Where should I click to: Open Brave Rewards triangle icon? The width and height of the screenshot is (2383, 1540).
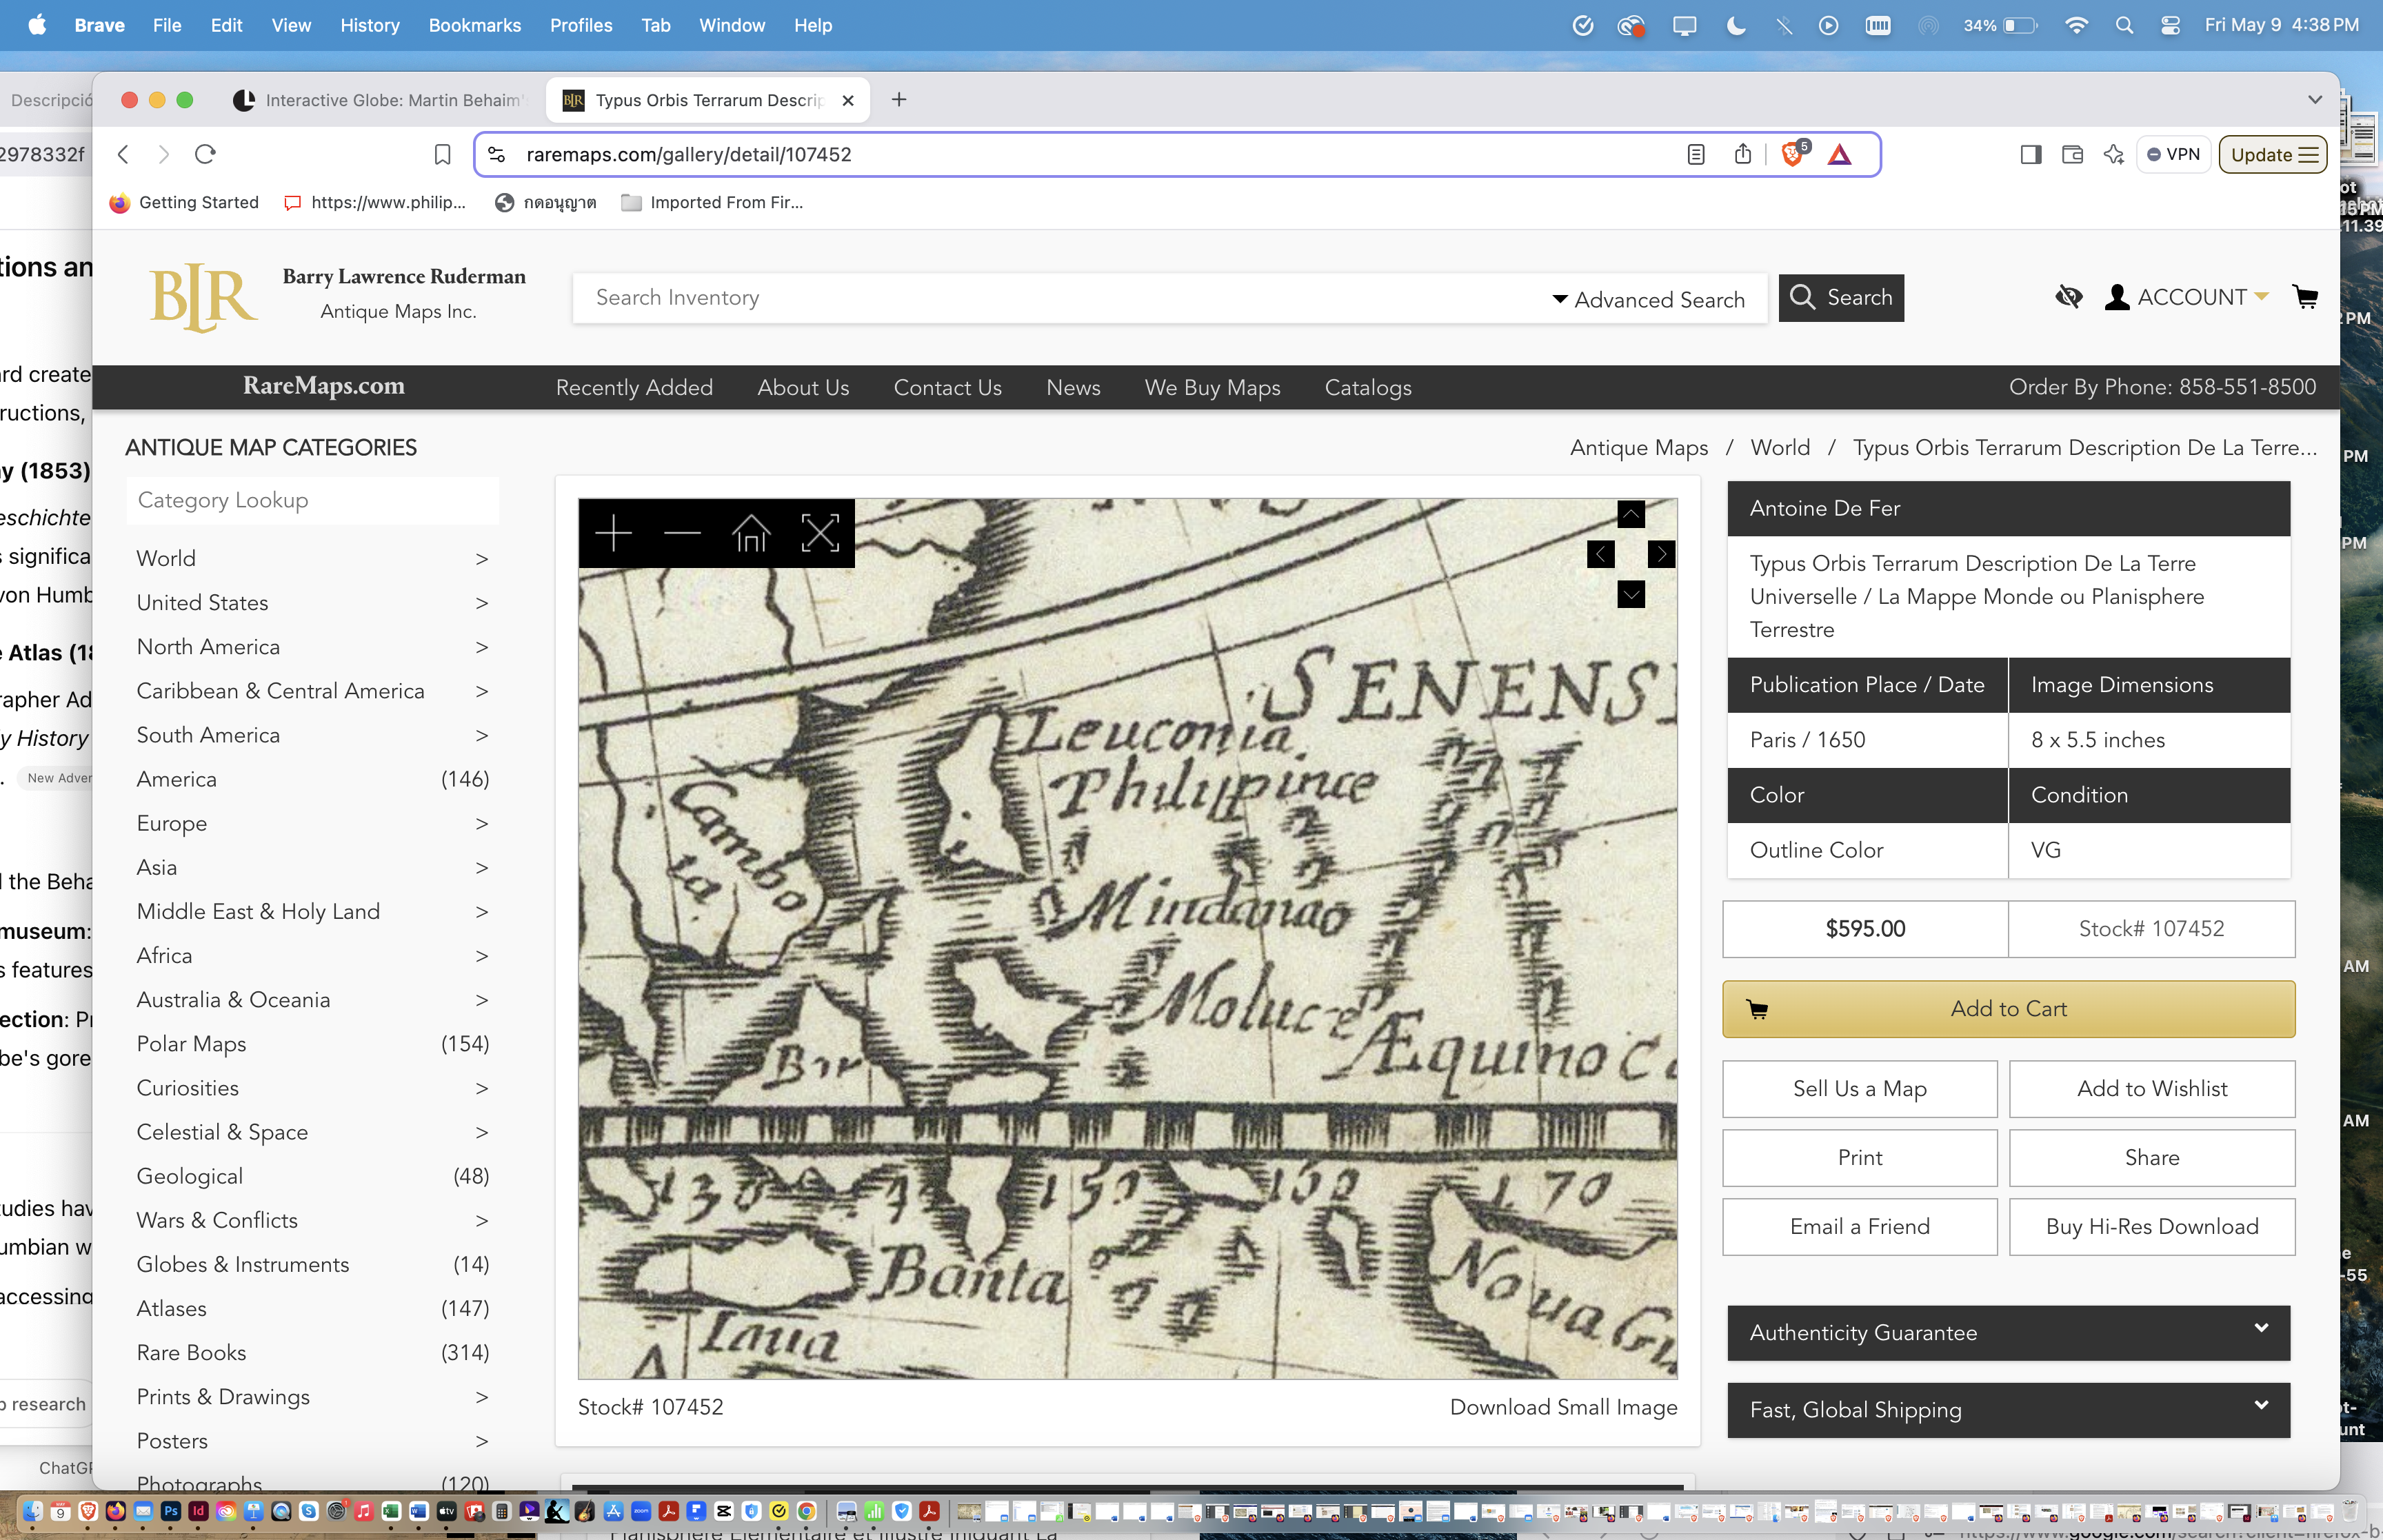1840,154
